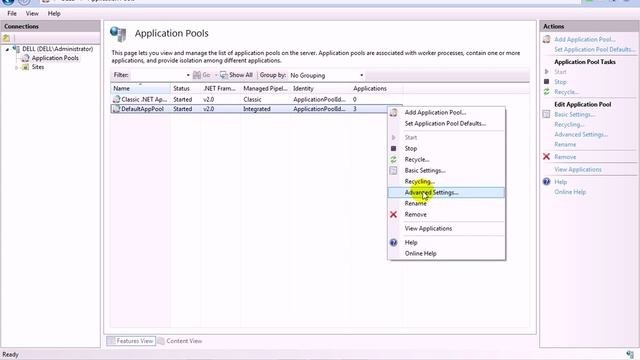
Task: Click Add Application Pool link in Actions
Action: pos(584,39)
